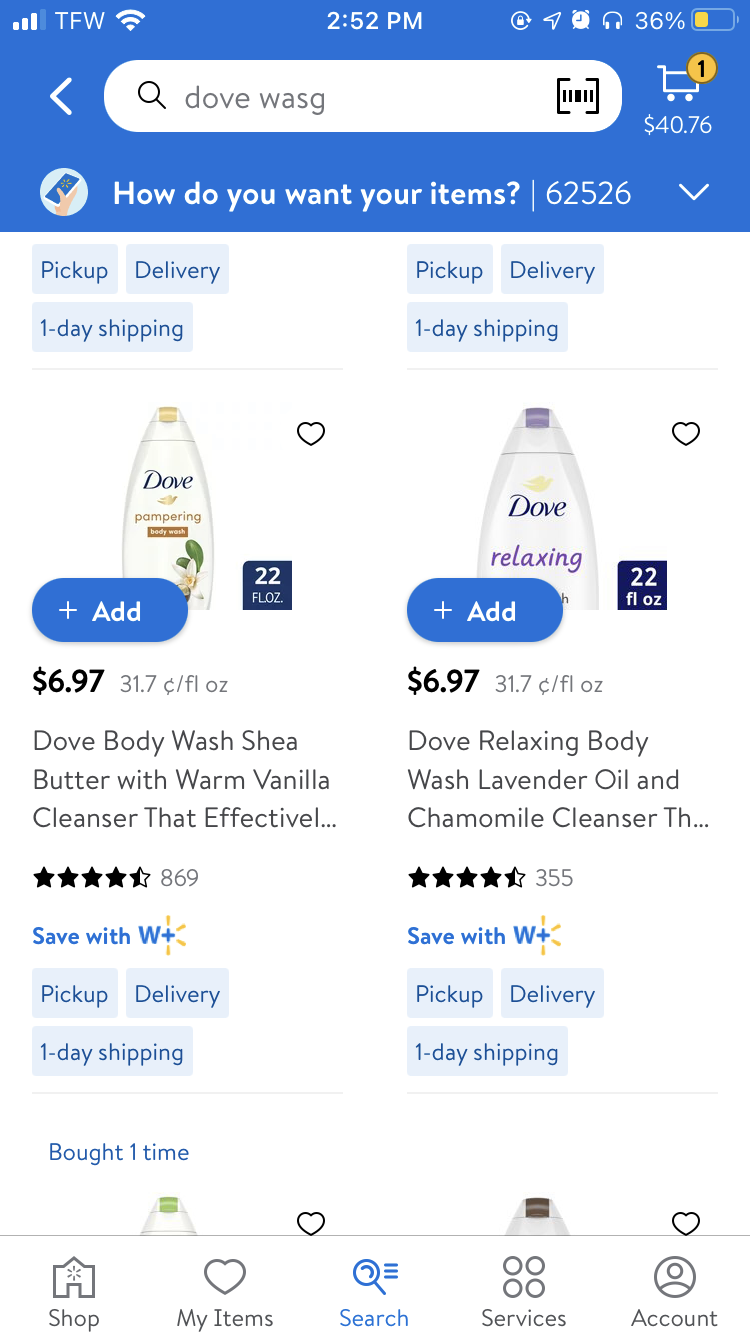Tap the magnifier icon in search bar
750x1334 pixels.
pos(152,96)
